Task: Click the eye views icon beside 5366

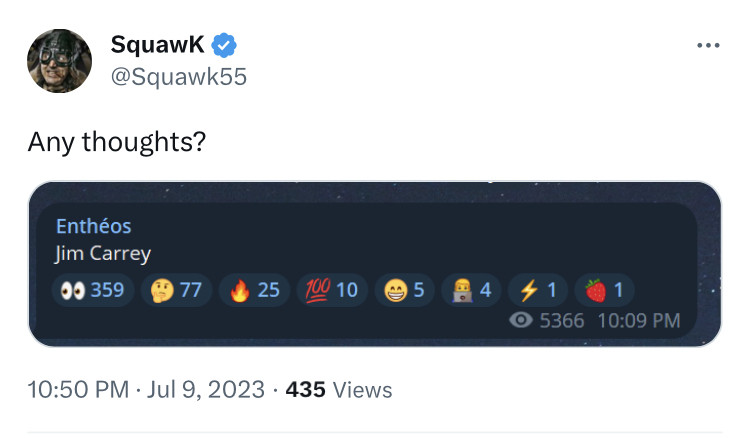Action: pyautogui.click(x=520, y=321)
